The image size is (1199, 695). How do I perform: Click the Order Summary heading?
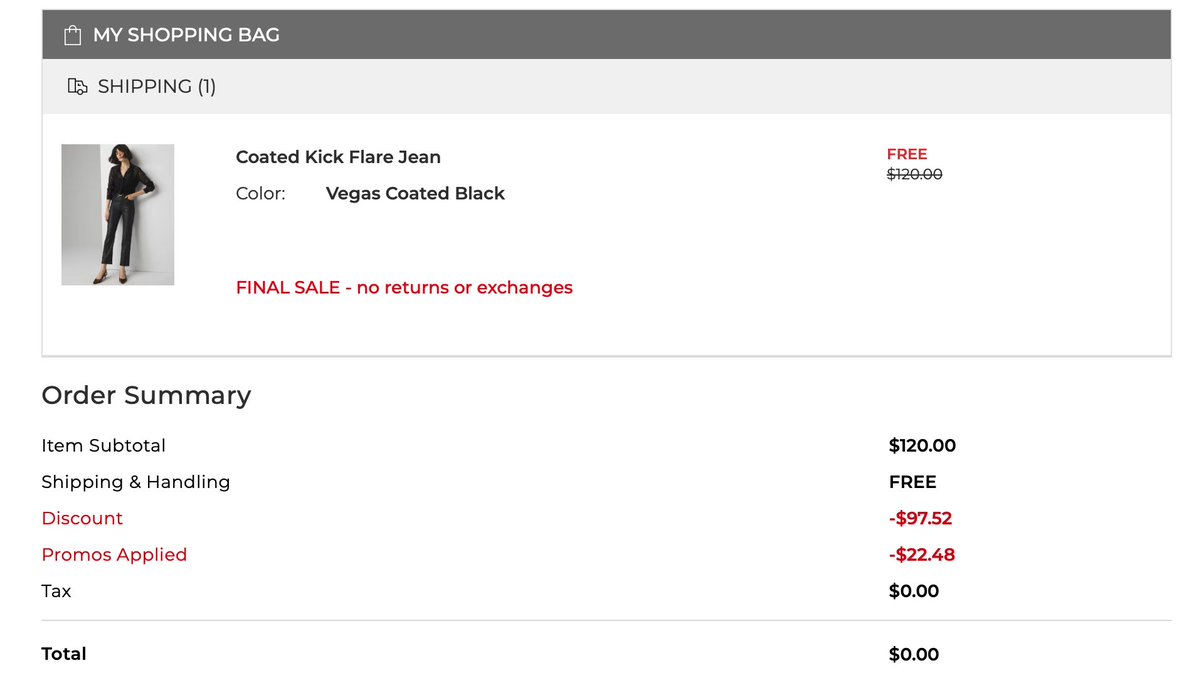coord(146,396)
